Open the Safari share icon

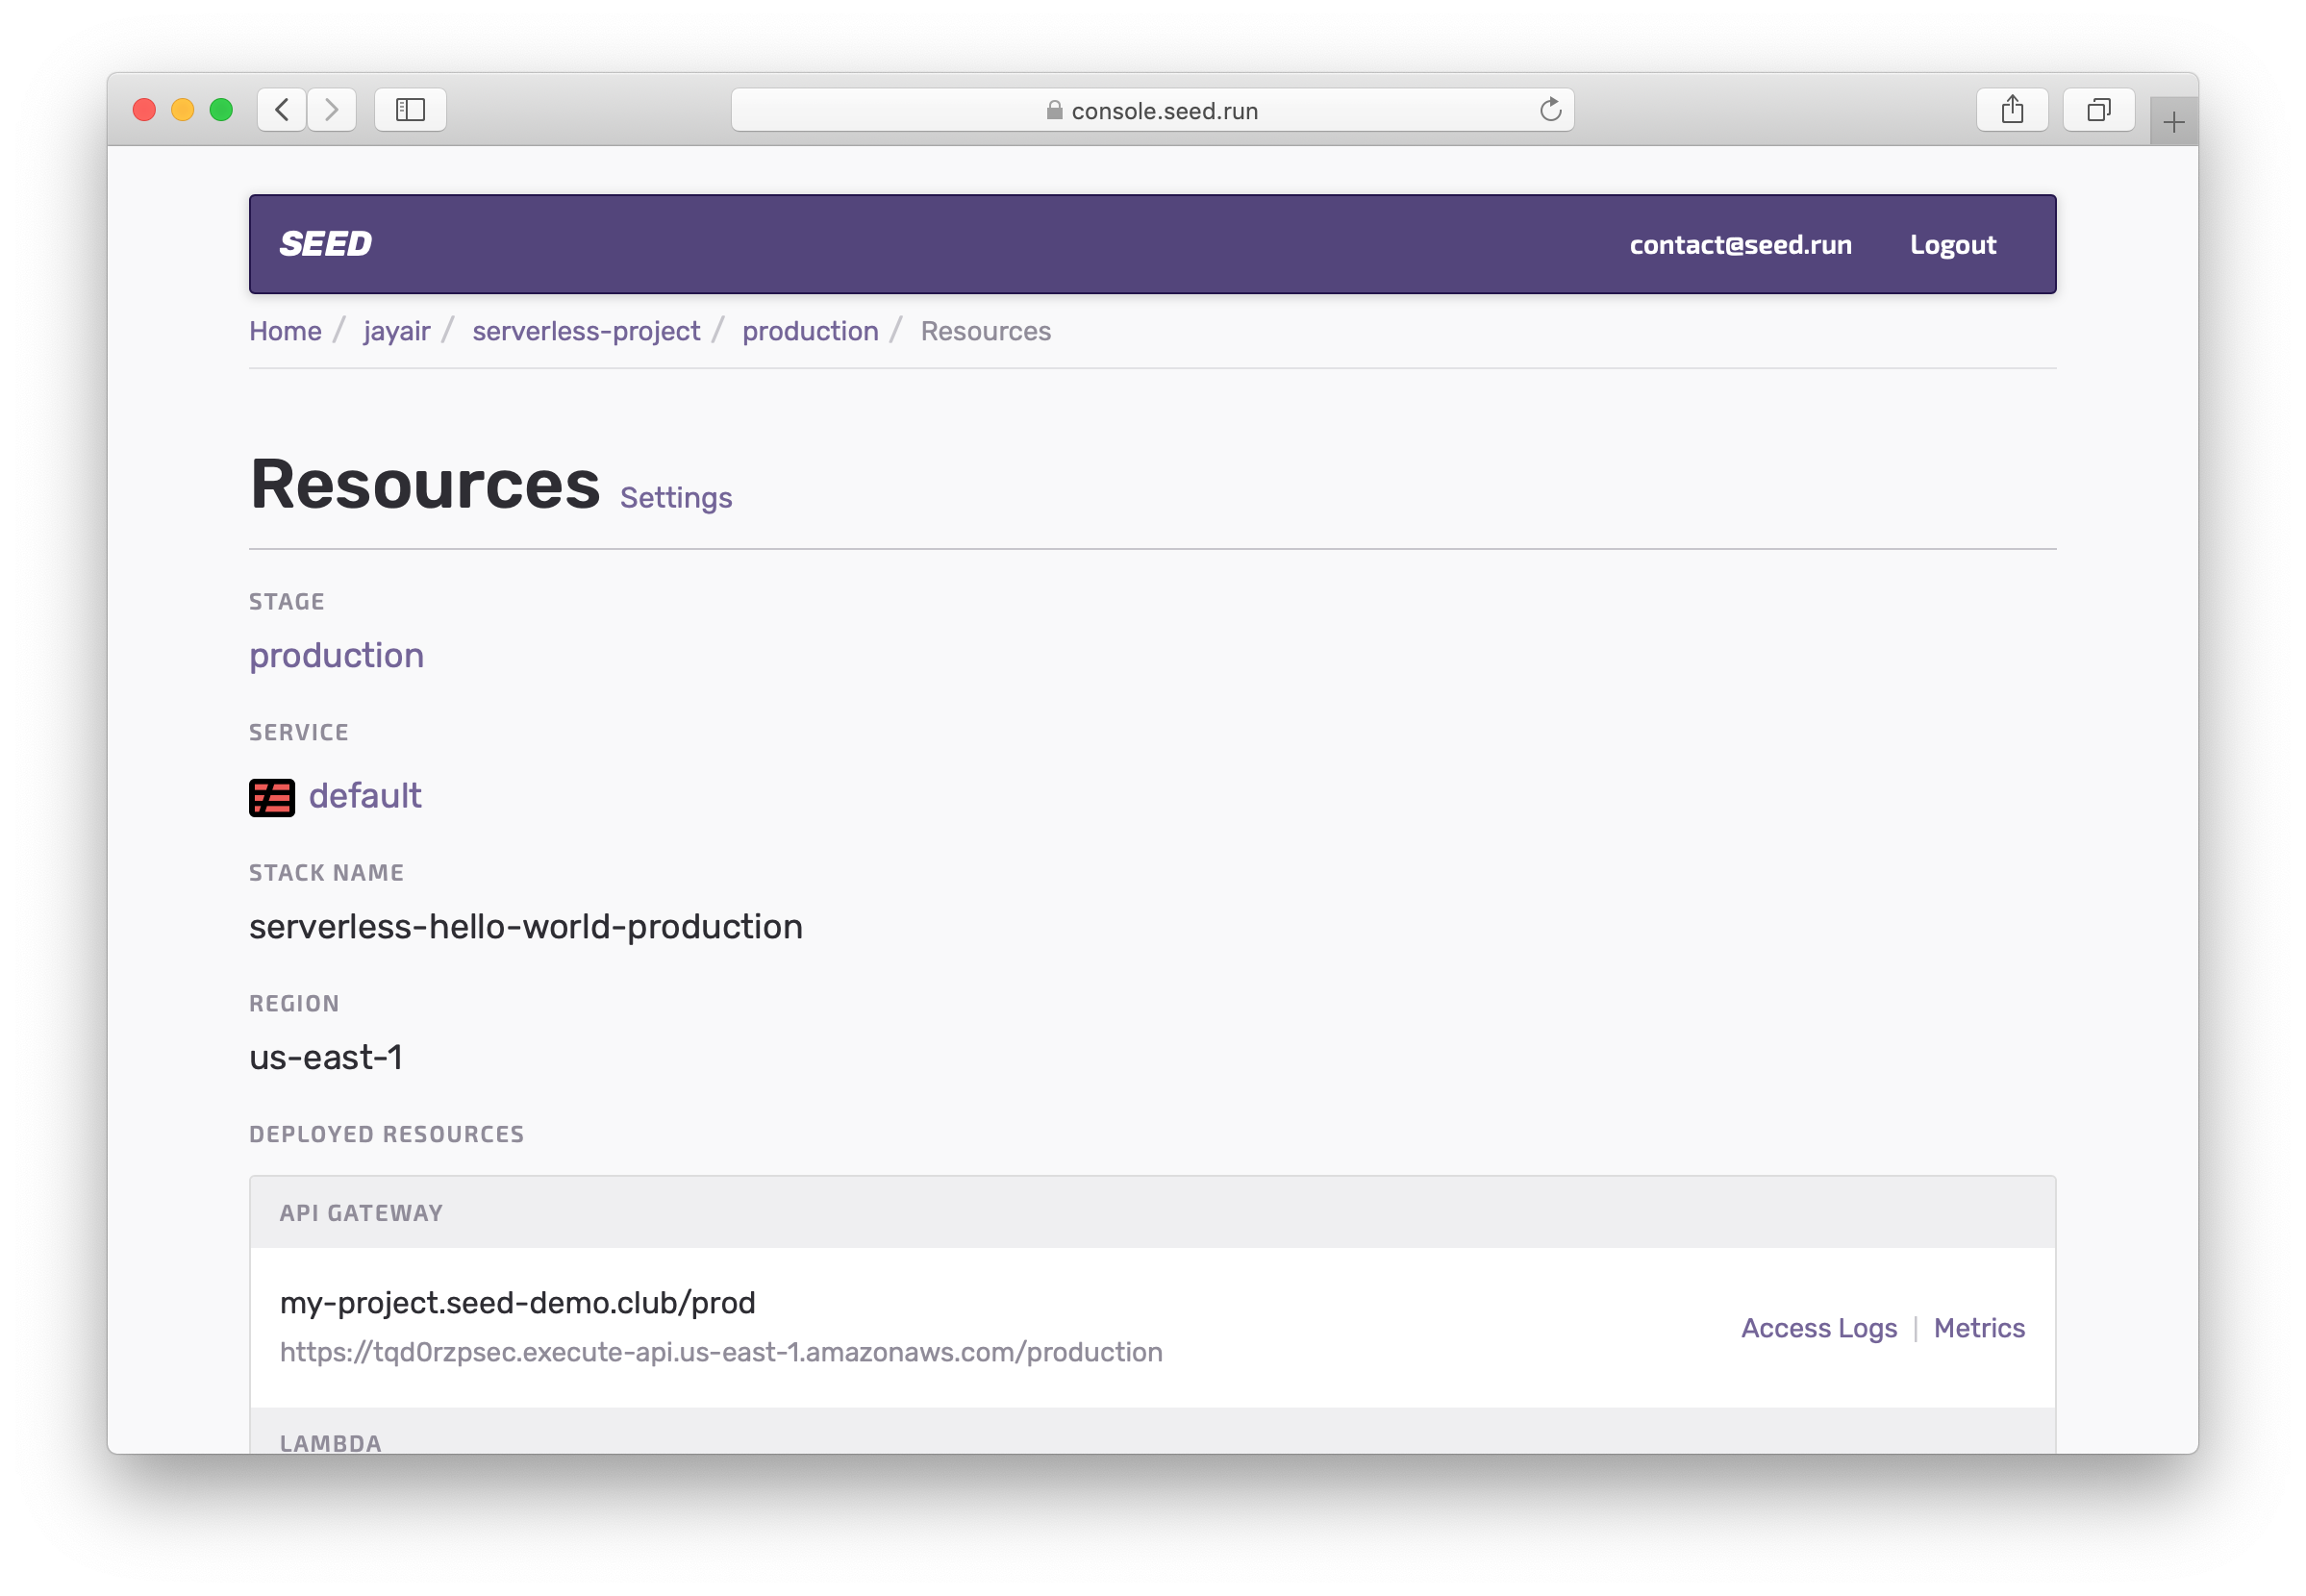coord(2012,110)
